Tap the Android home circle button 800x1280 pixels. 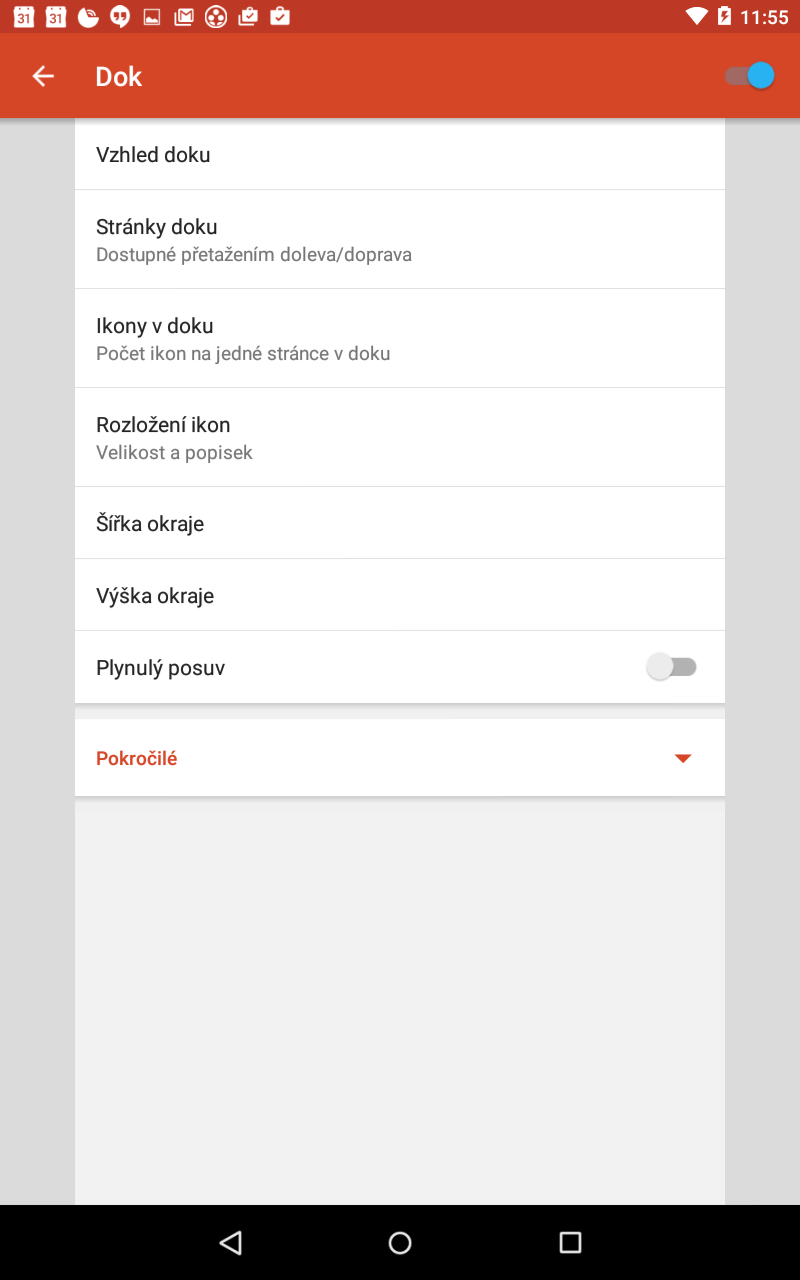(x=400, y=1242)
